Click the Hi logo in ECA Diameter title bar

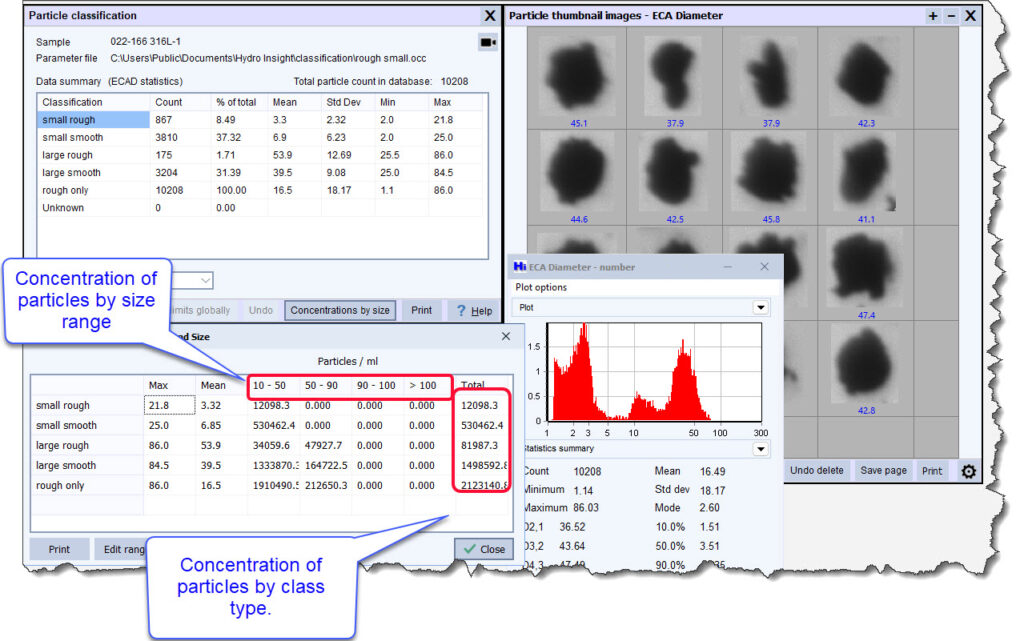(519, 266)
